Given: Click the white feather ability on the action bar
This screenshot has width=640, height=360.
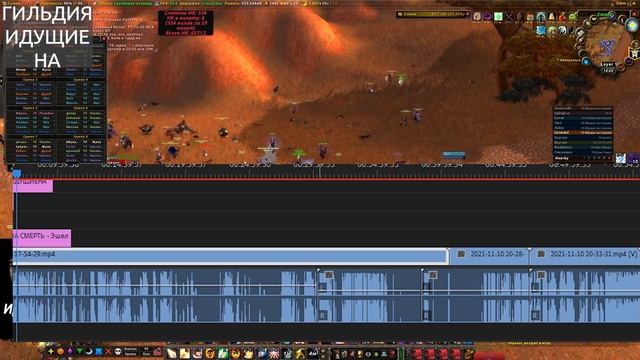Looking at the screenshot, I should coord(172,353).
